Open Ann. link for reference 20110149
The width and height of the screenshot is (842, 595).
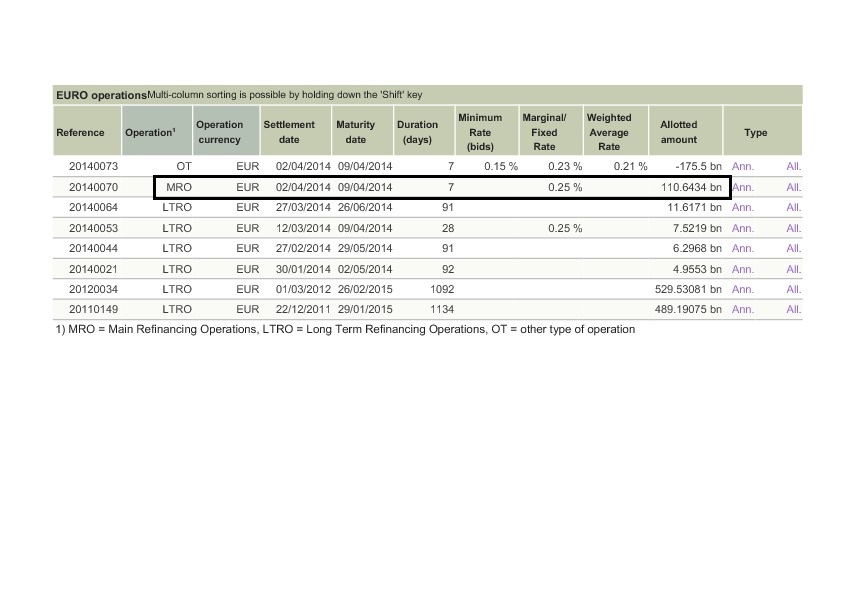point(743,309)
